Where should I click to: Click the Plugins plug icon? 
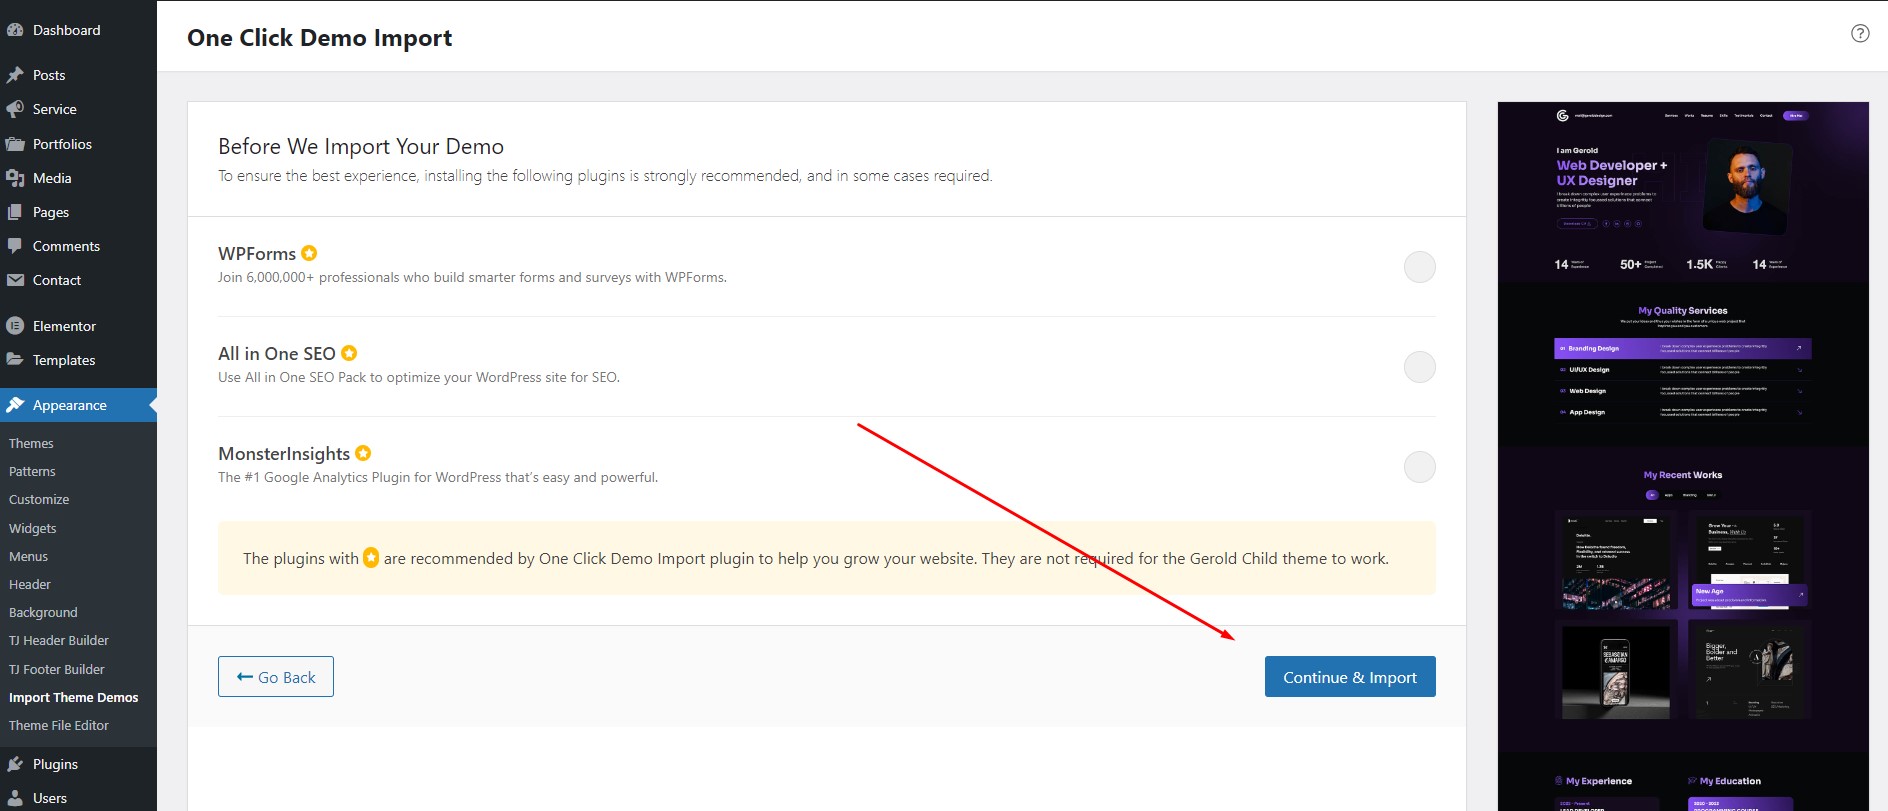(x=15, y=764)
